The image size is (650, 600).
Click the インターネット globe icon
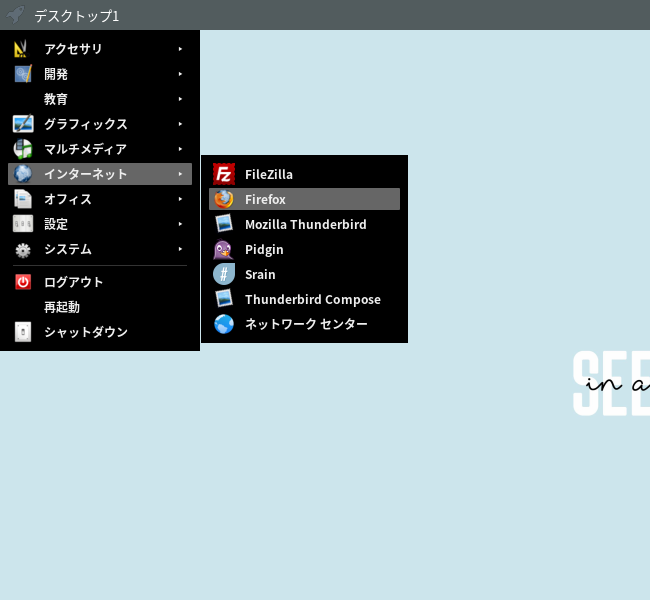point(23,174)
